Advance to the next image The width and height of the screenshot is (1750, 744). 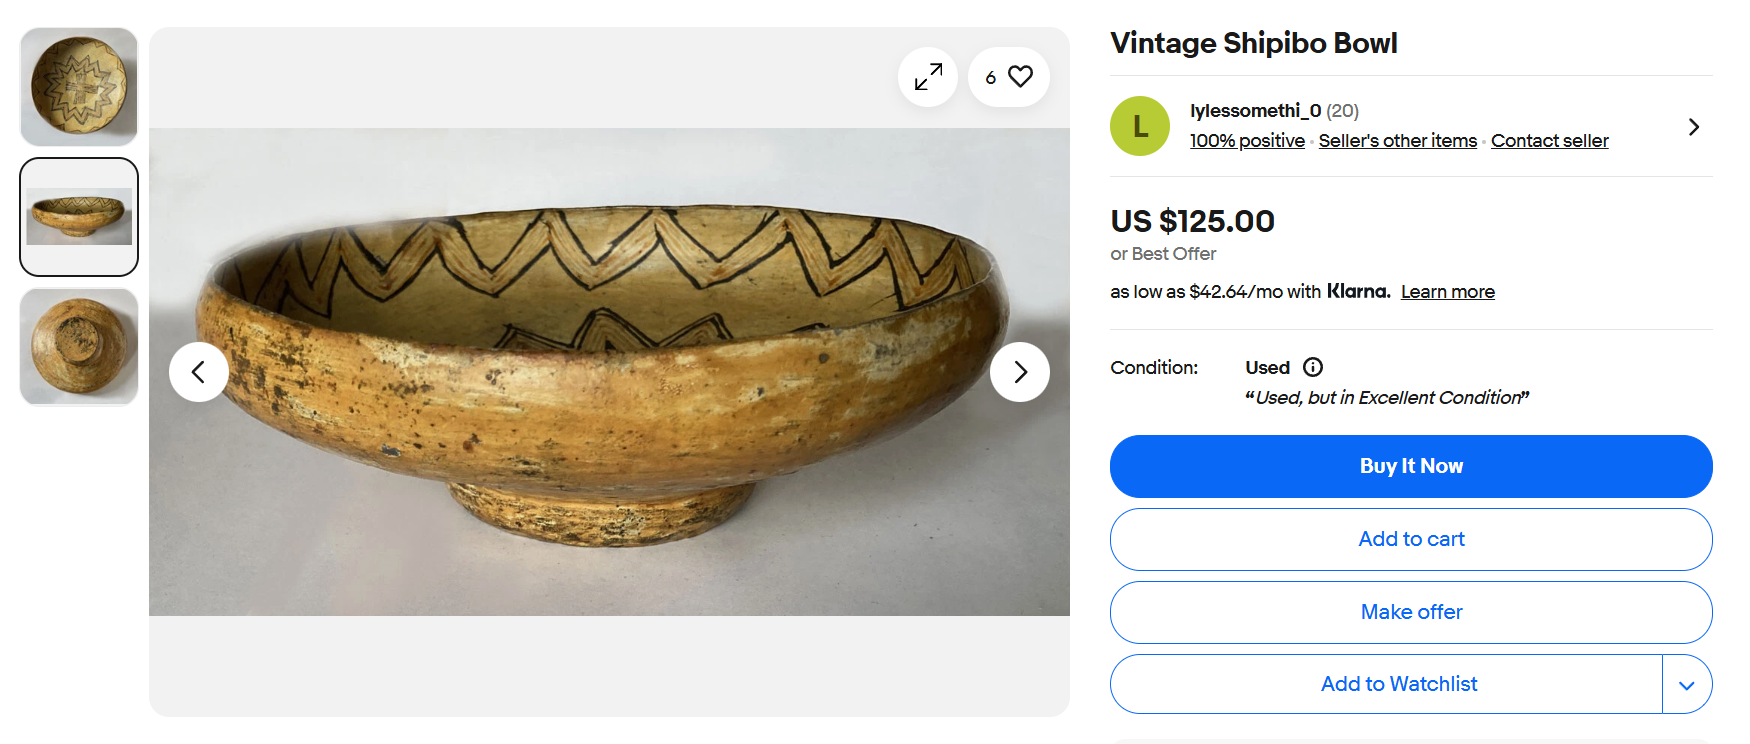tap(1019, 372)
